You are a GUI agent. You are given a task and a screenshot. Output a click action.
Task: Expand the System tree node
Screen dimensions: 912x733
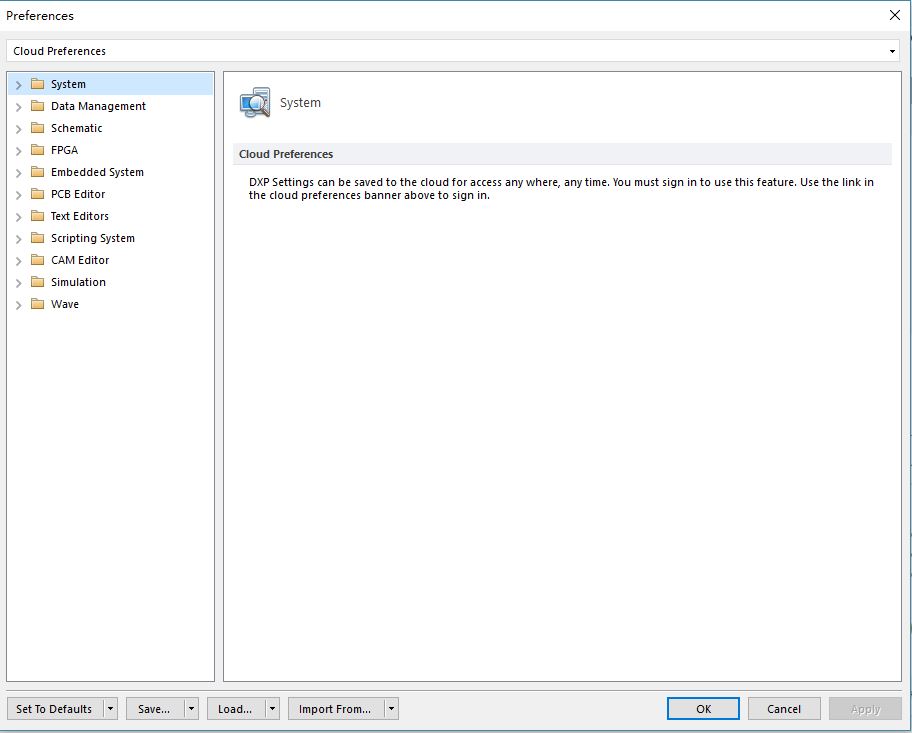pyautogui.click(x=19, y=85)
